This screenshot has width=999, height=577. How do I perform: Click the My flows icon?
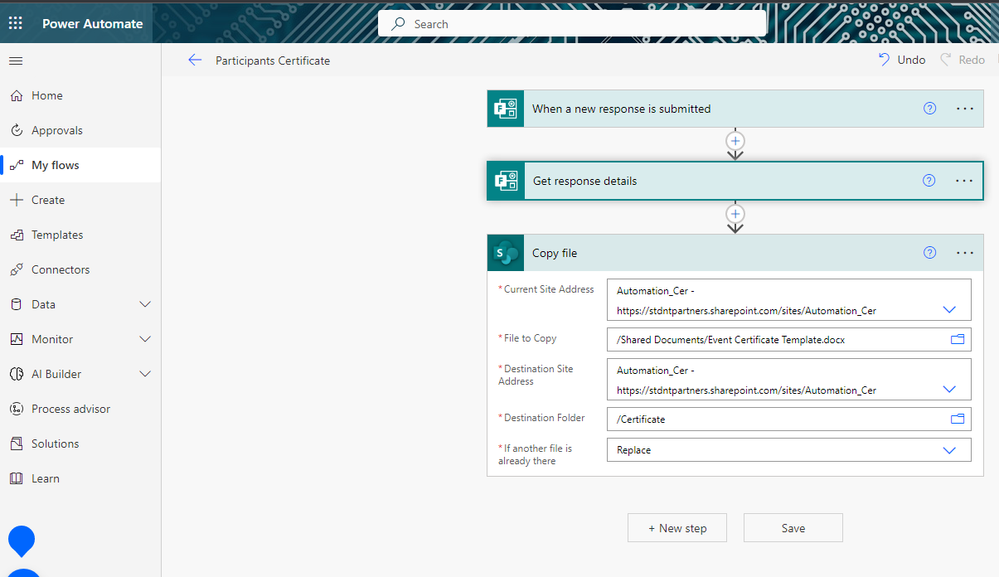tap(17, 165)
